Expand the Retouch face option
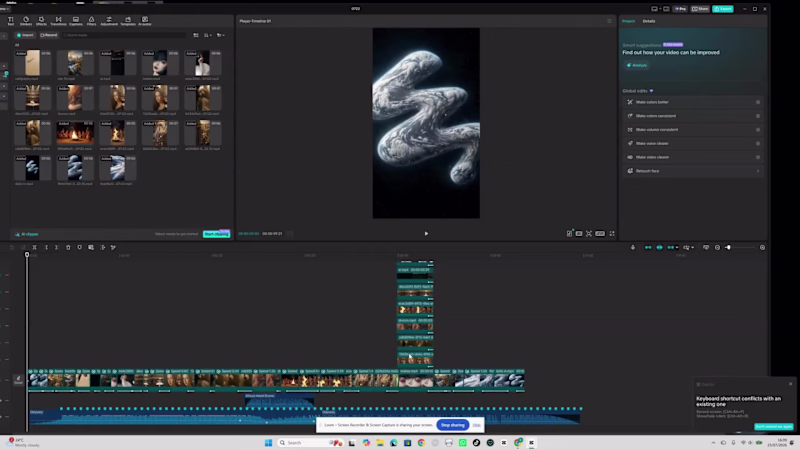This screenshot has width=800, height=450. [x=758, y=171]
